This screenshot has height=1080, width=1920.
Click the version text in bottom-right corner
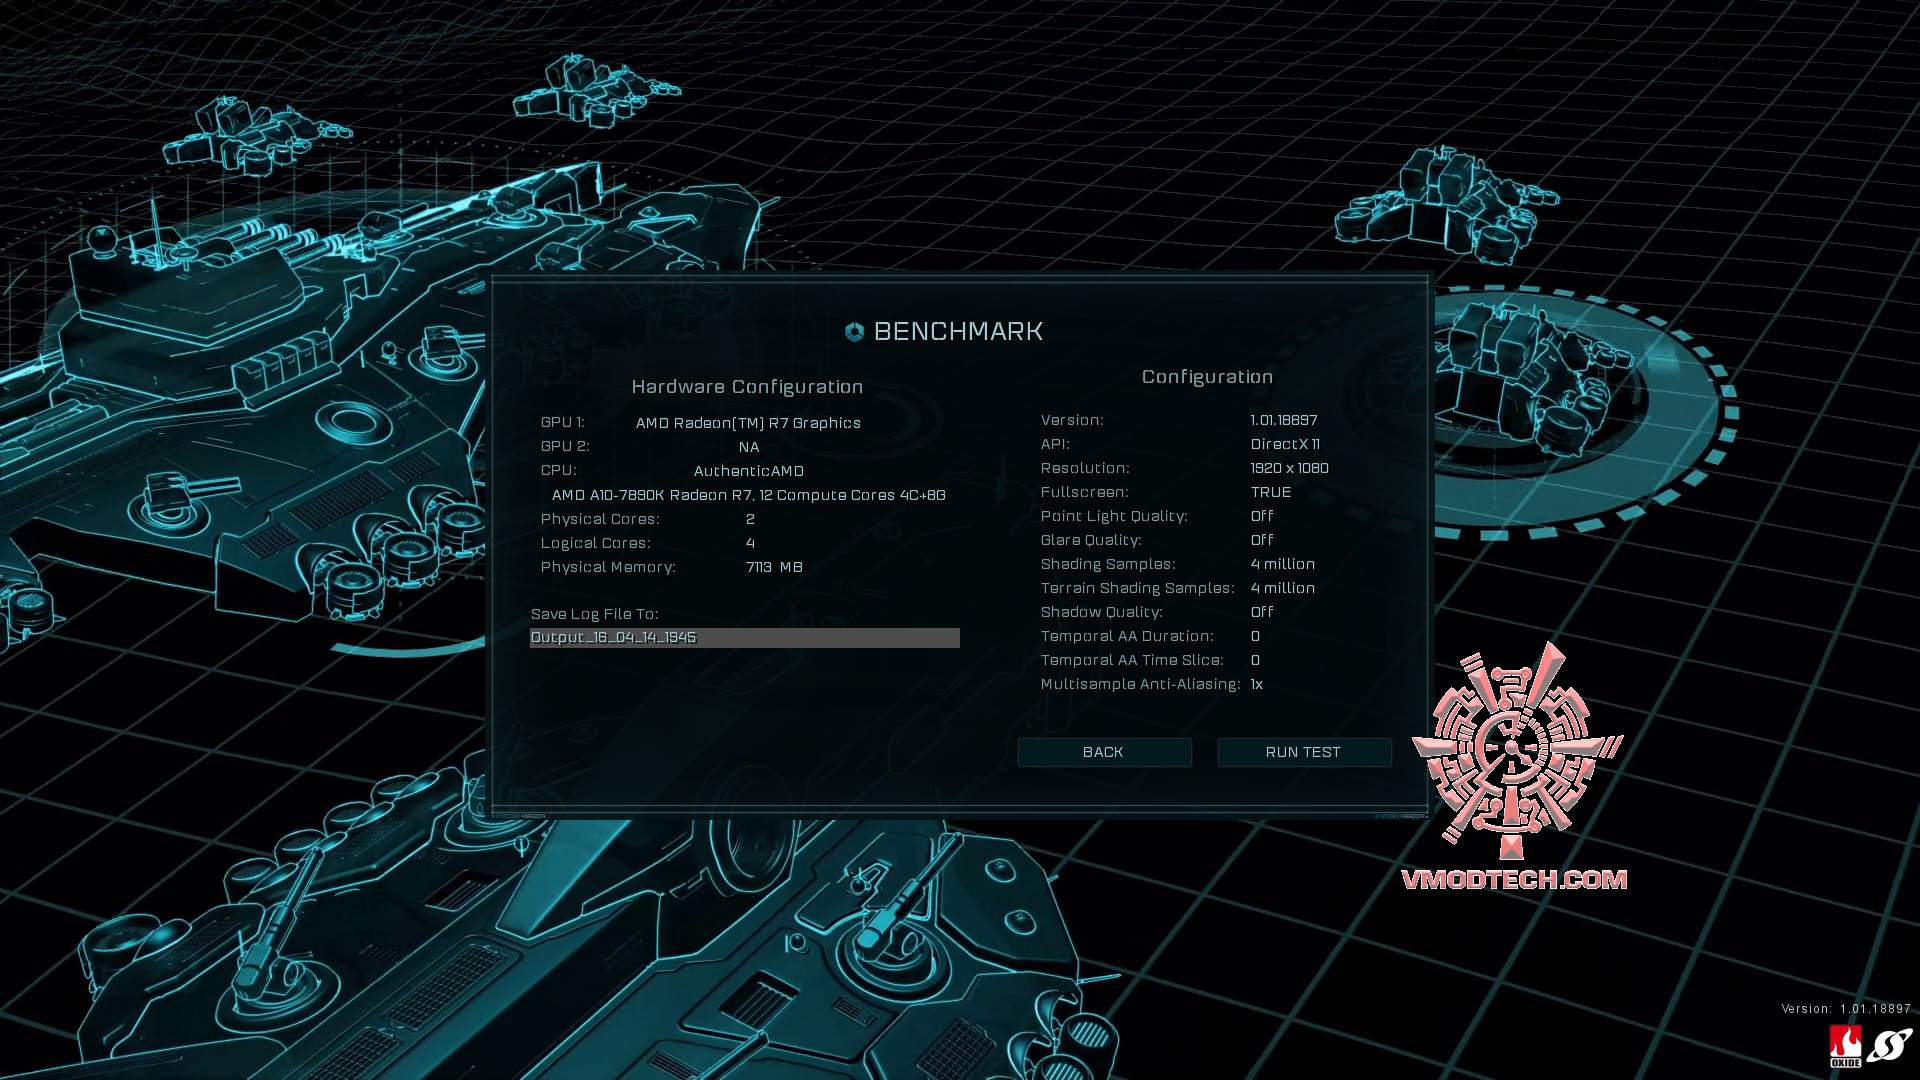point(1846,1009)
